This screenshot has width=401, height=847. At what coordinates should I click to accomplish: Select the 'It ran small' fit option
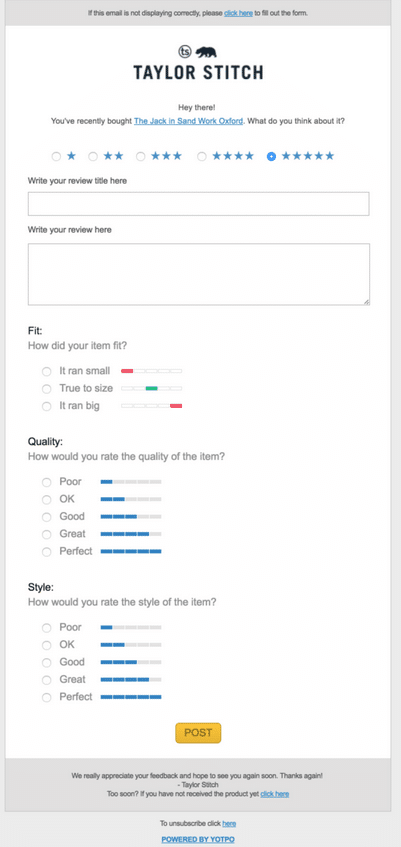(x=47, y=372)
